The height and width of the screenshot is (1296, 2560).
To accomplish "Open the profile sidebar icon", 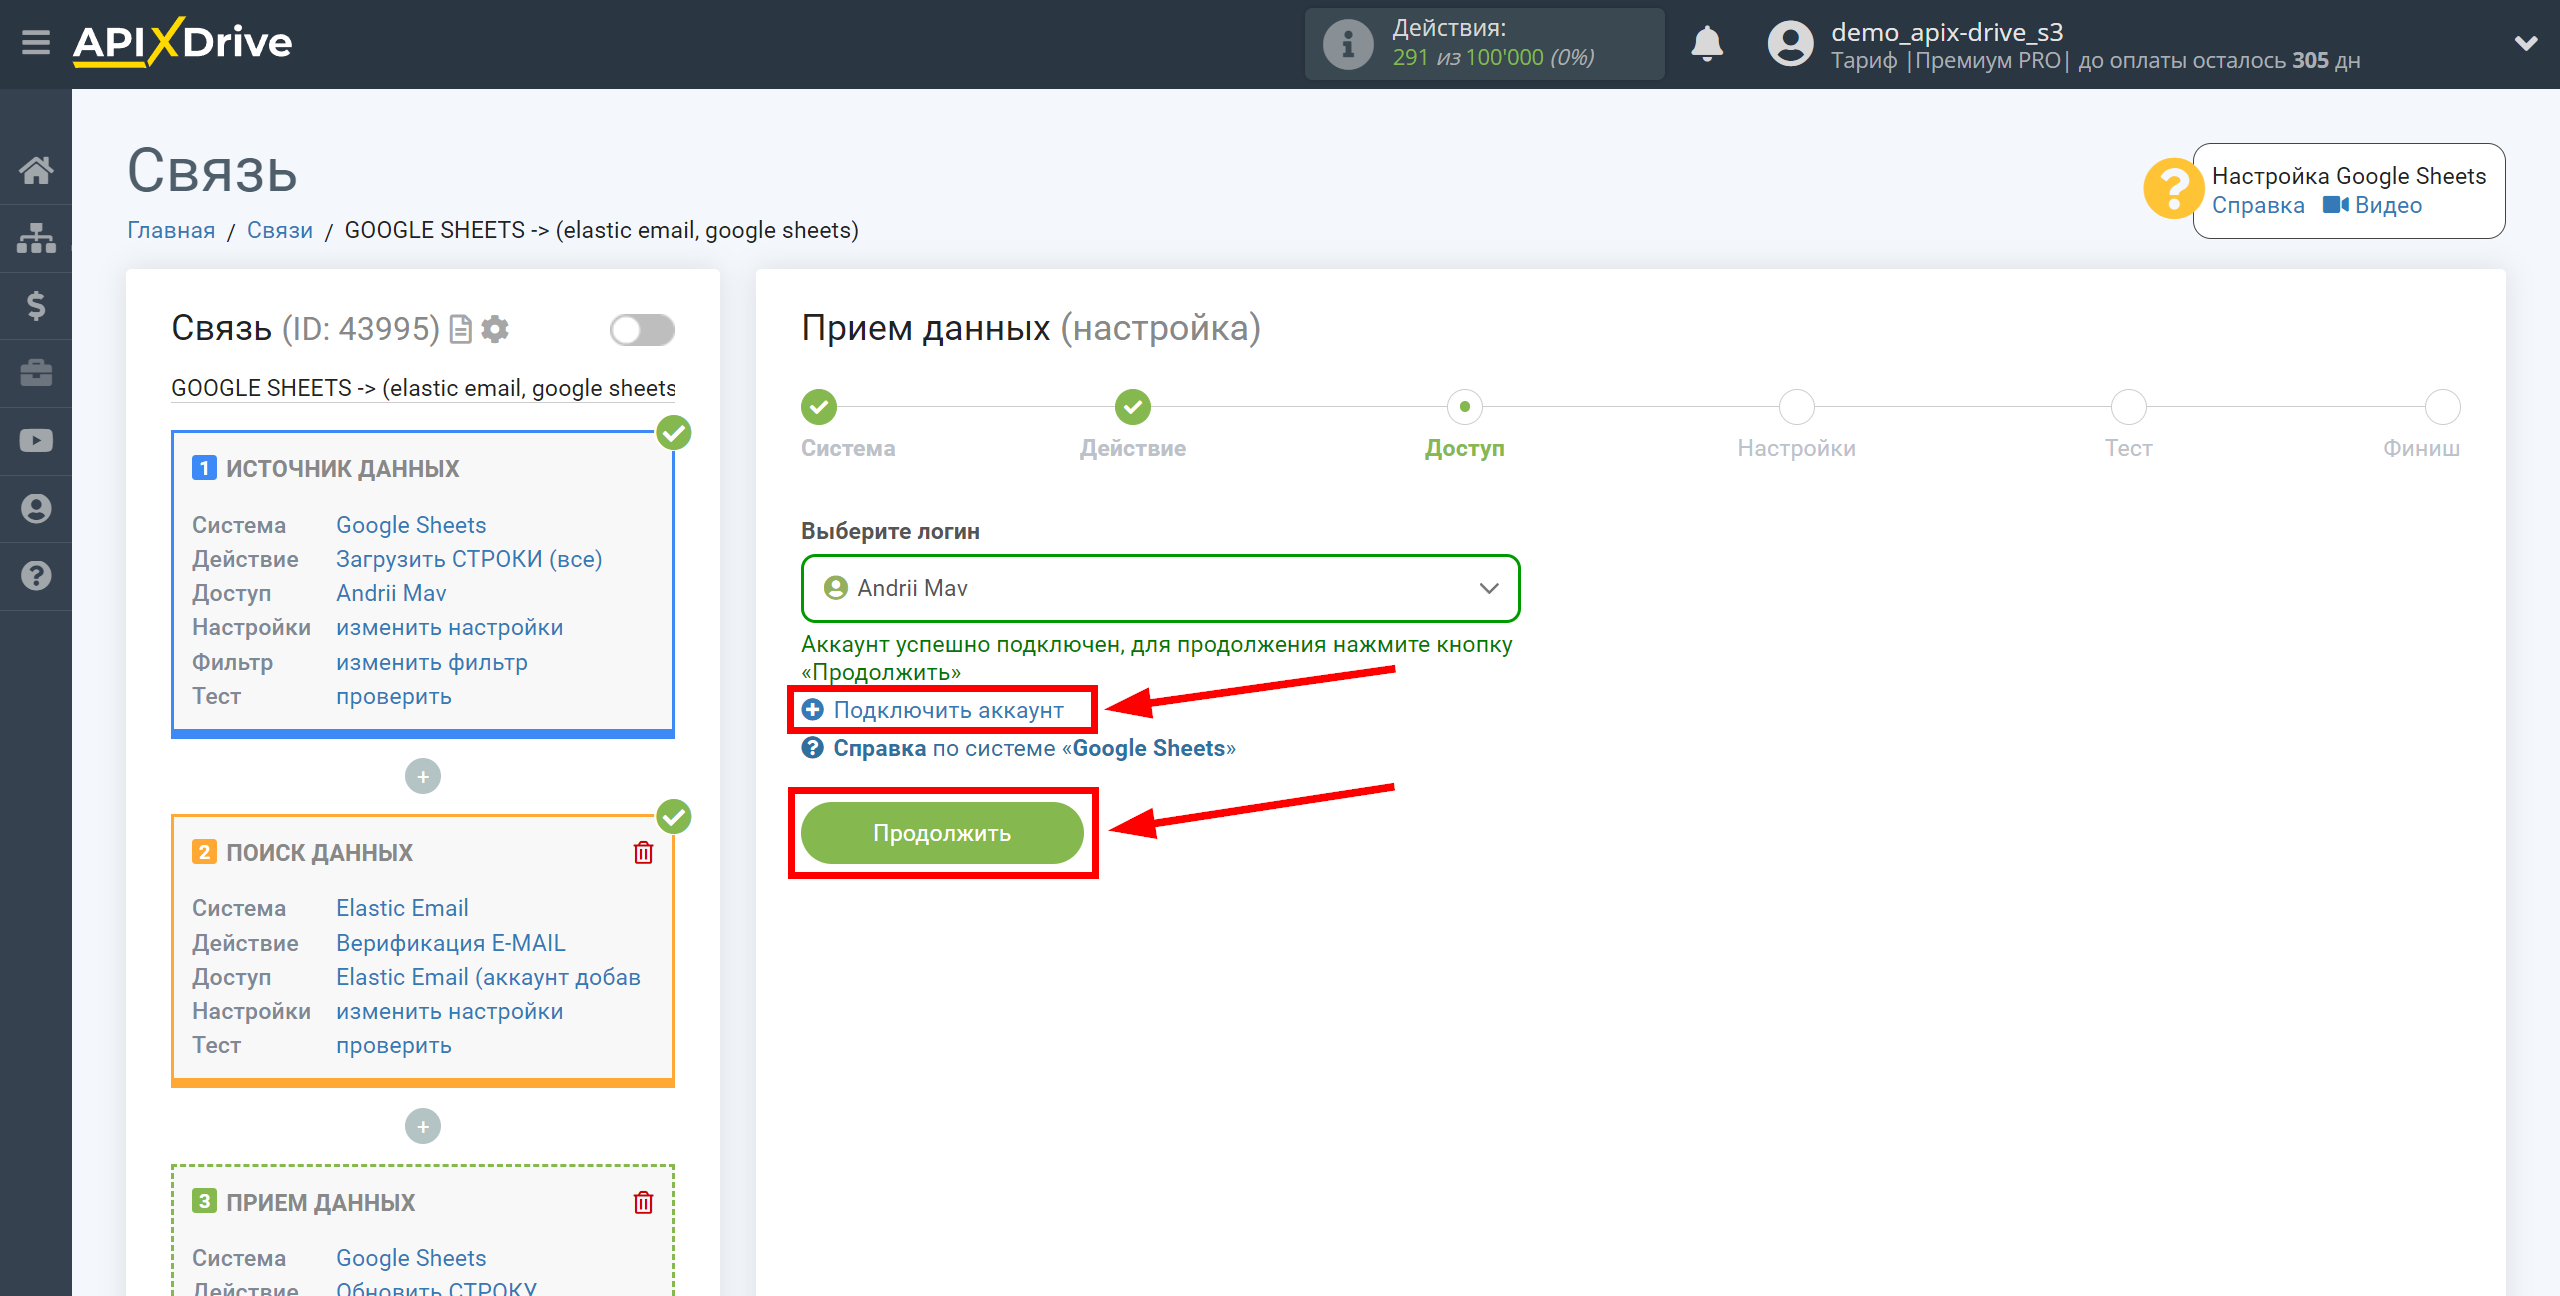I will tap(36, 508).
